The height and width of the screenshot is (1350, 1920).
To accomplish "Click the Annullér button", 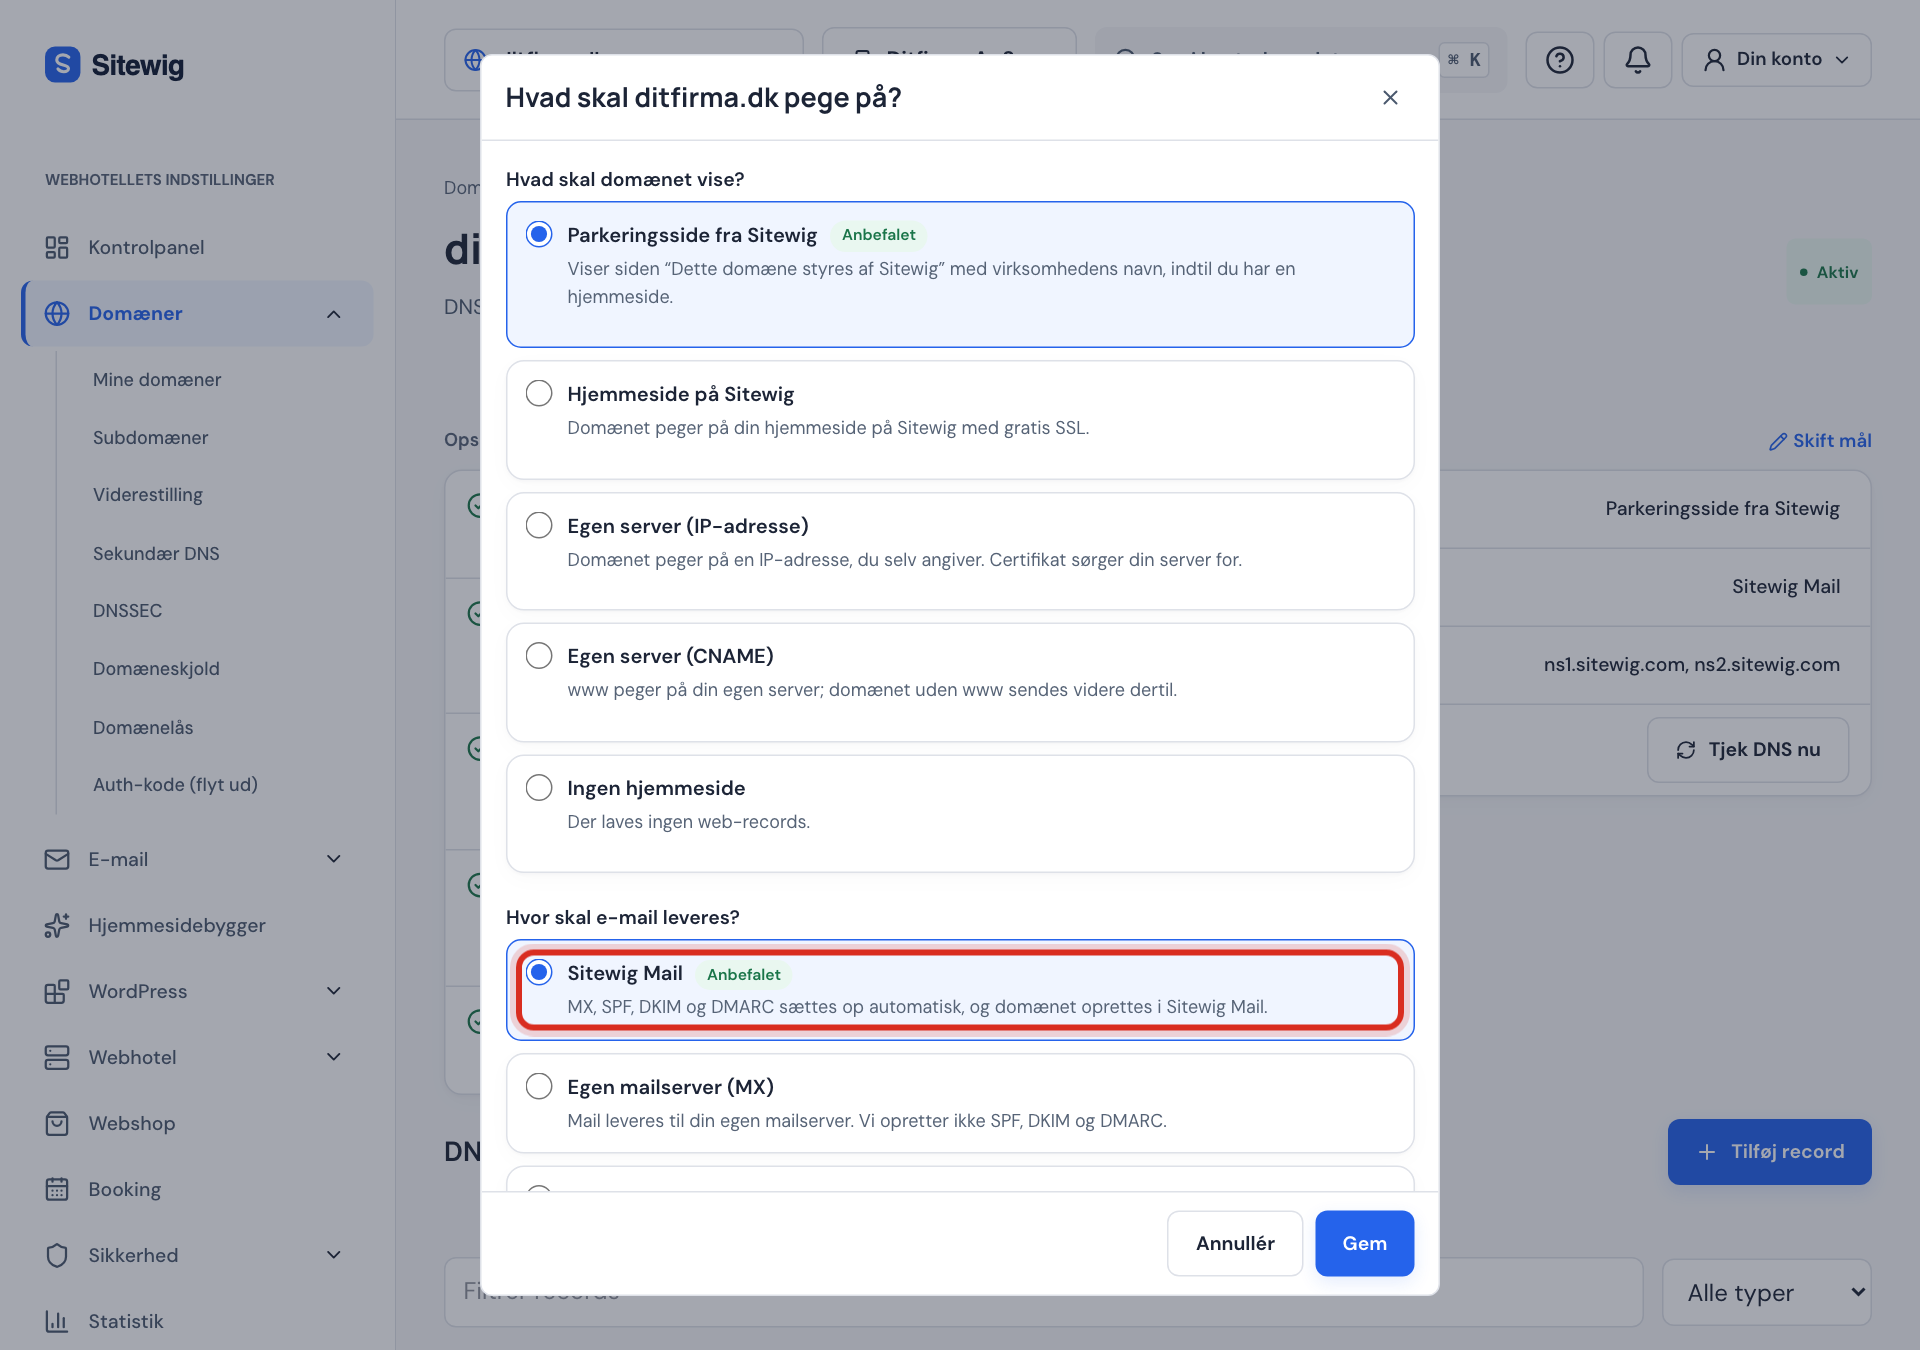I will 1235,1243.
